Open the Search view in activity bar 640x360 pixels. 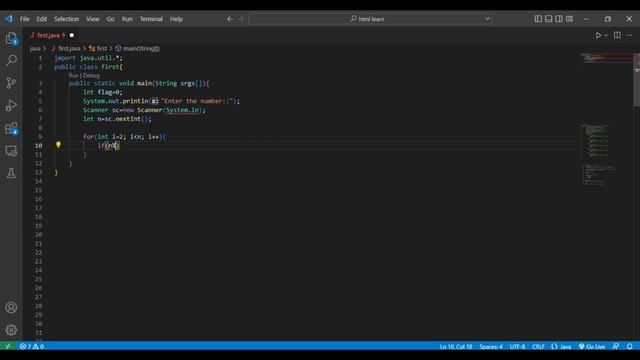click(11, 60)
